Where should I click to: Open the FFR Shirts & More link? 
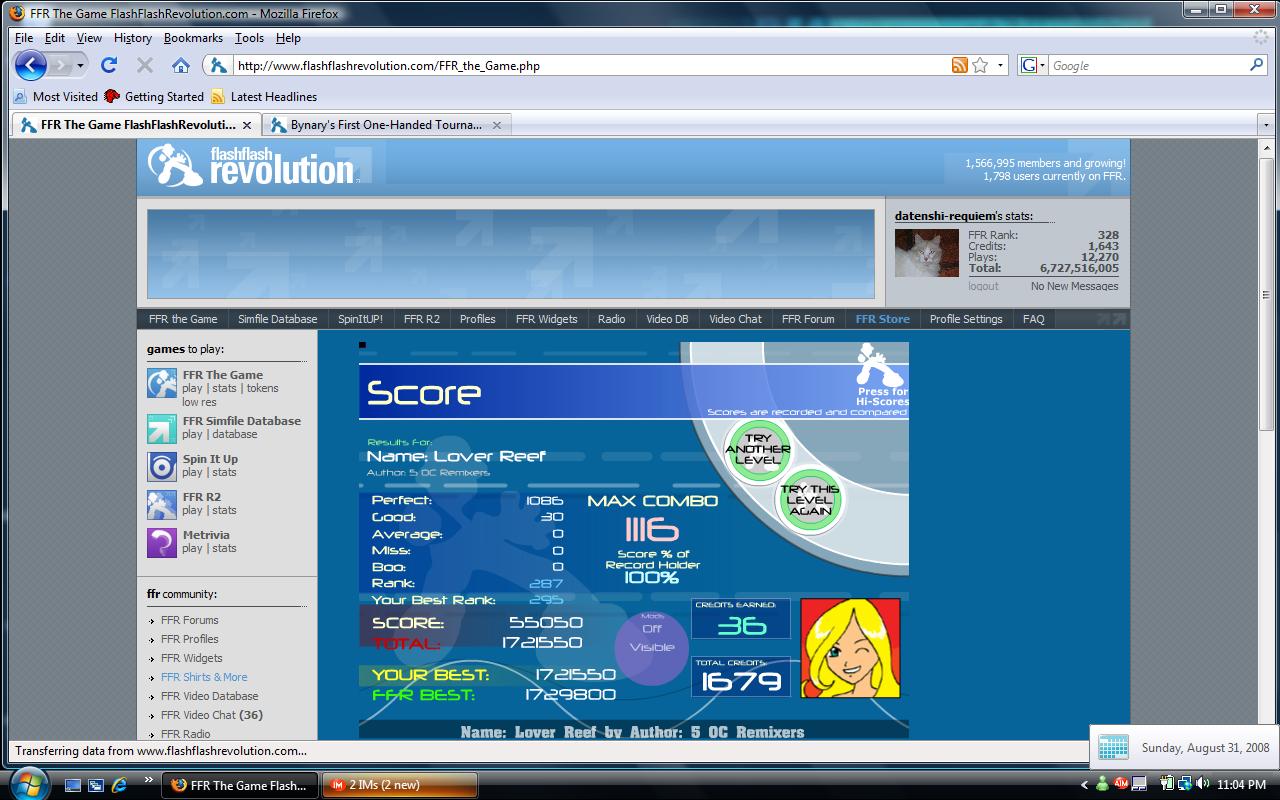point(204,677)
